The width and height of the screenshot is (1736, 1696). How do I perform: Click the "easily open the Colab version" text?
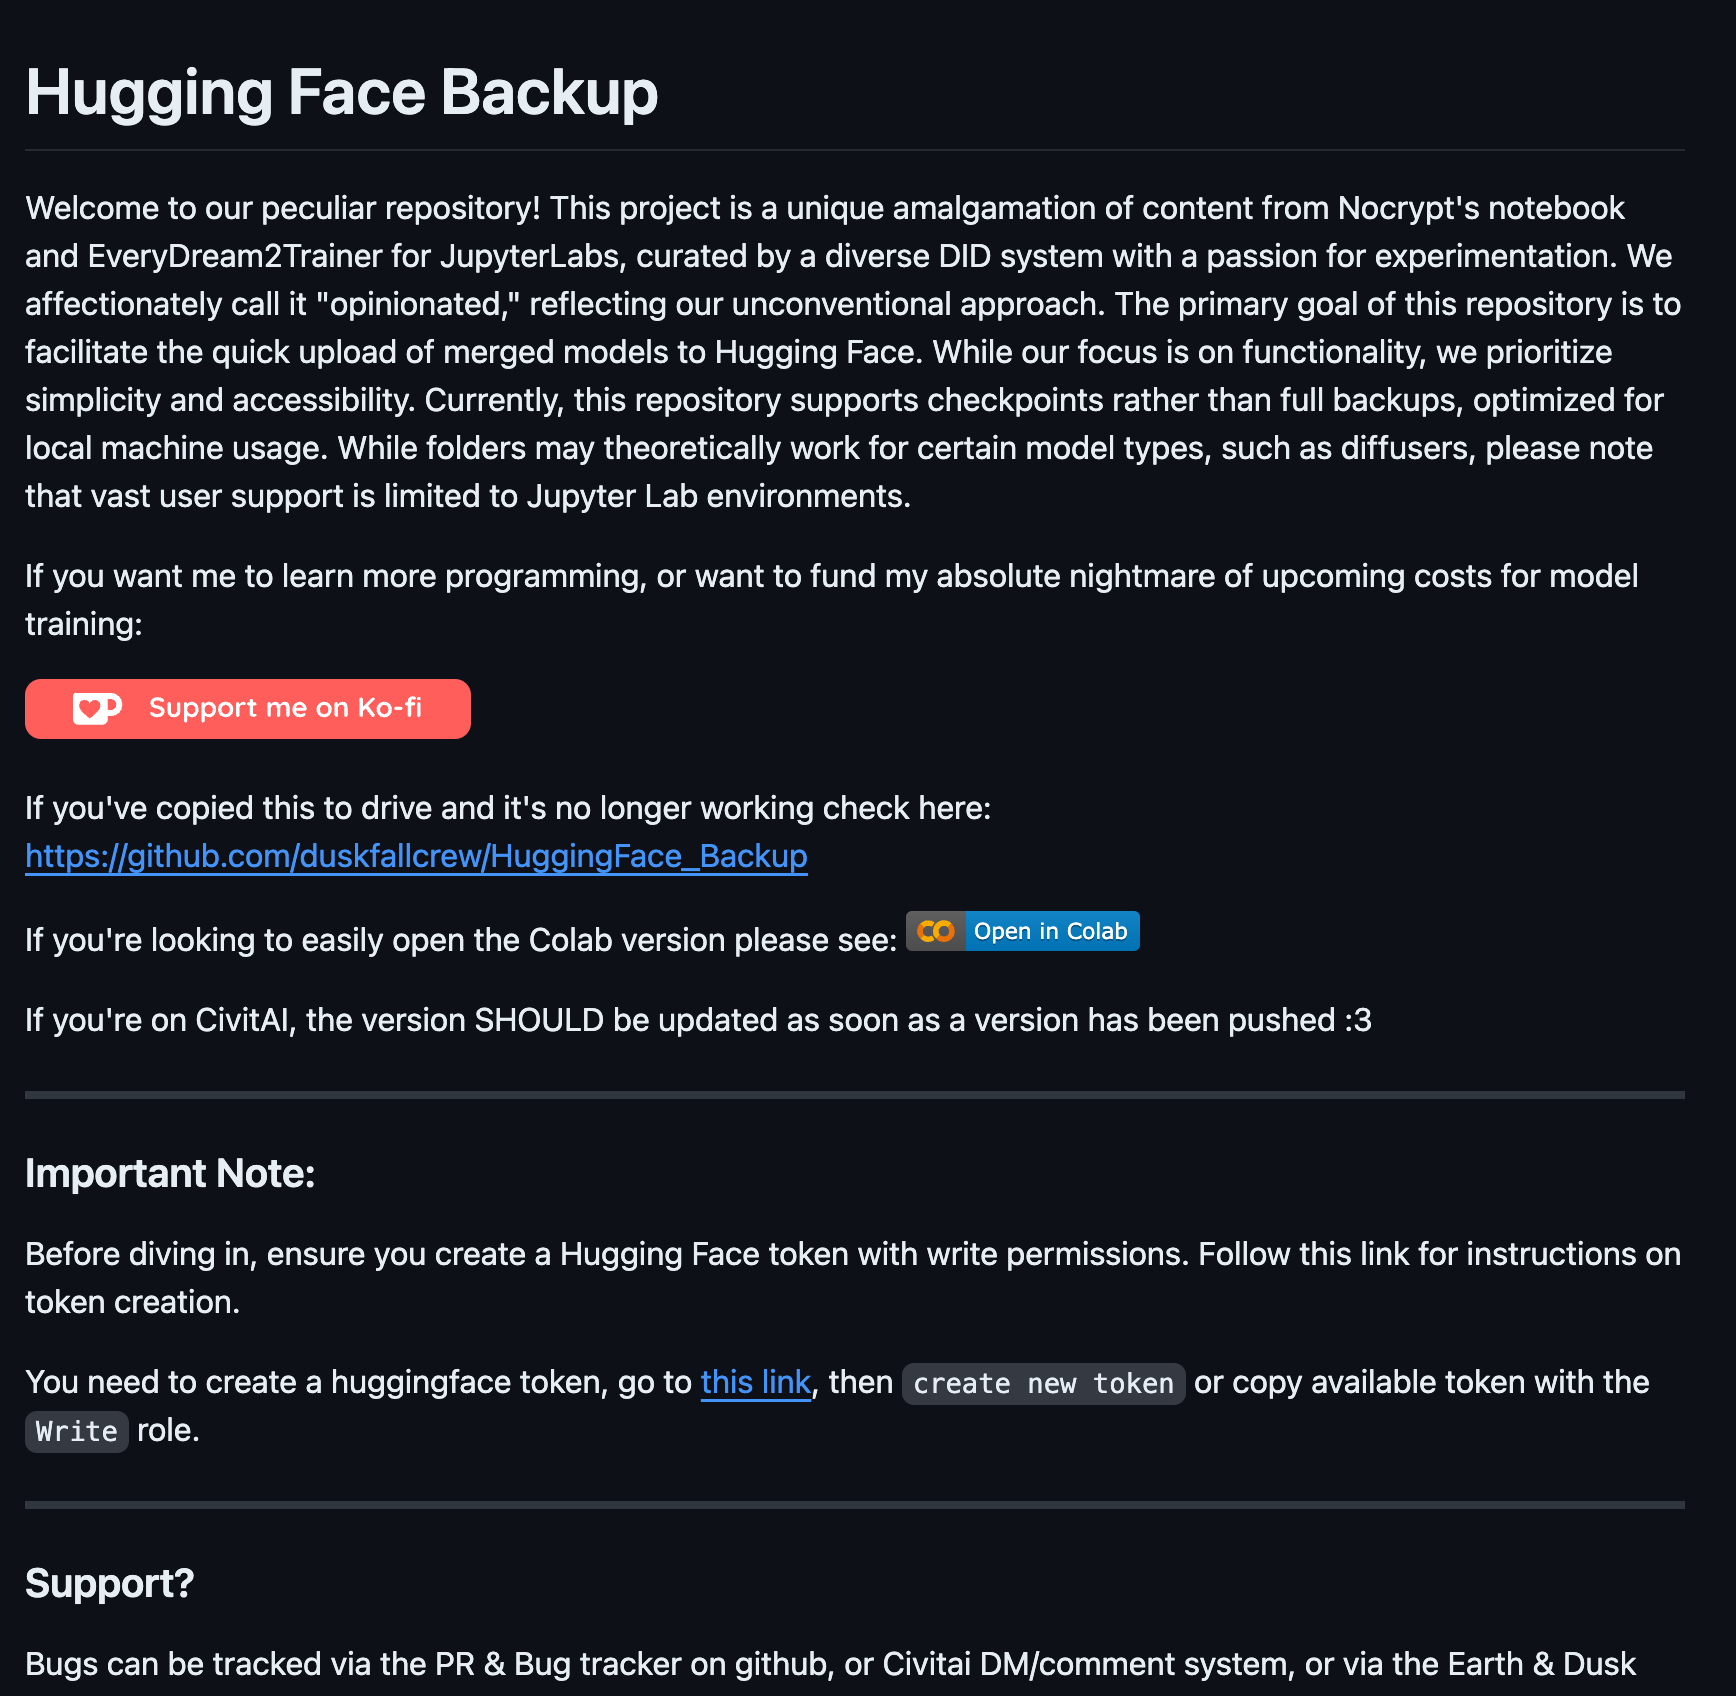[461, 940]
